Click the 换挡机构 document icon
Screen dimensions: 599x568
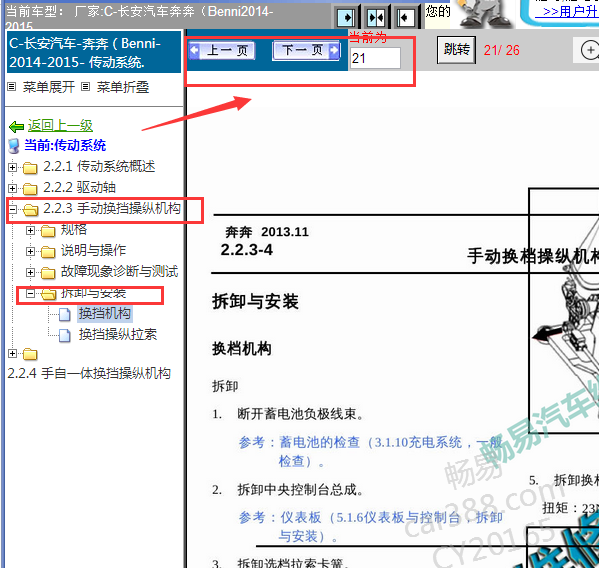click(x=65, y=314)
